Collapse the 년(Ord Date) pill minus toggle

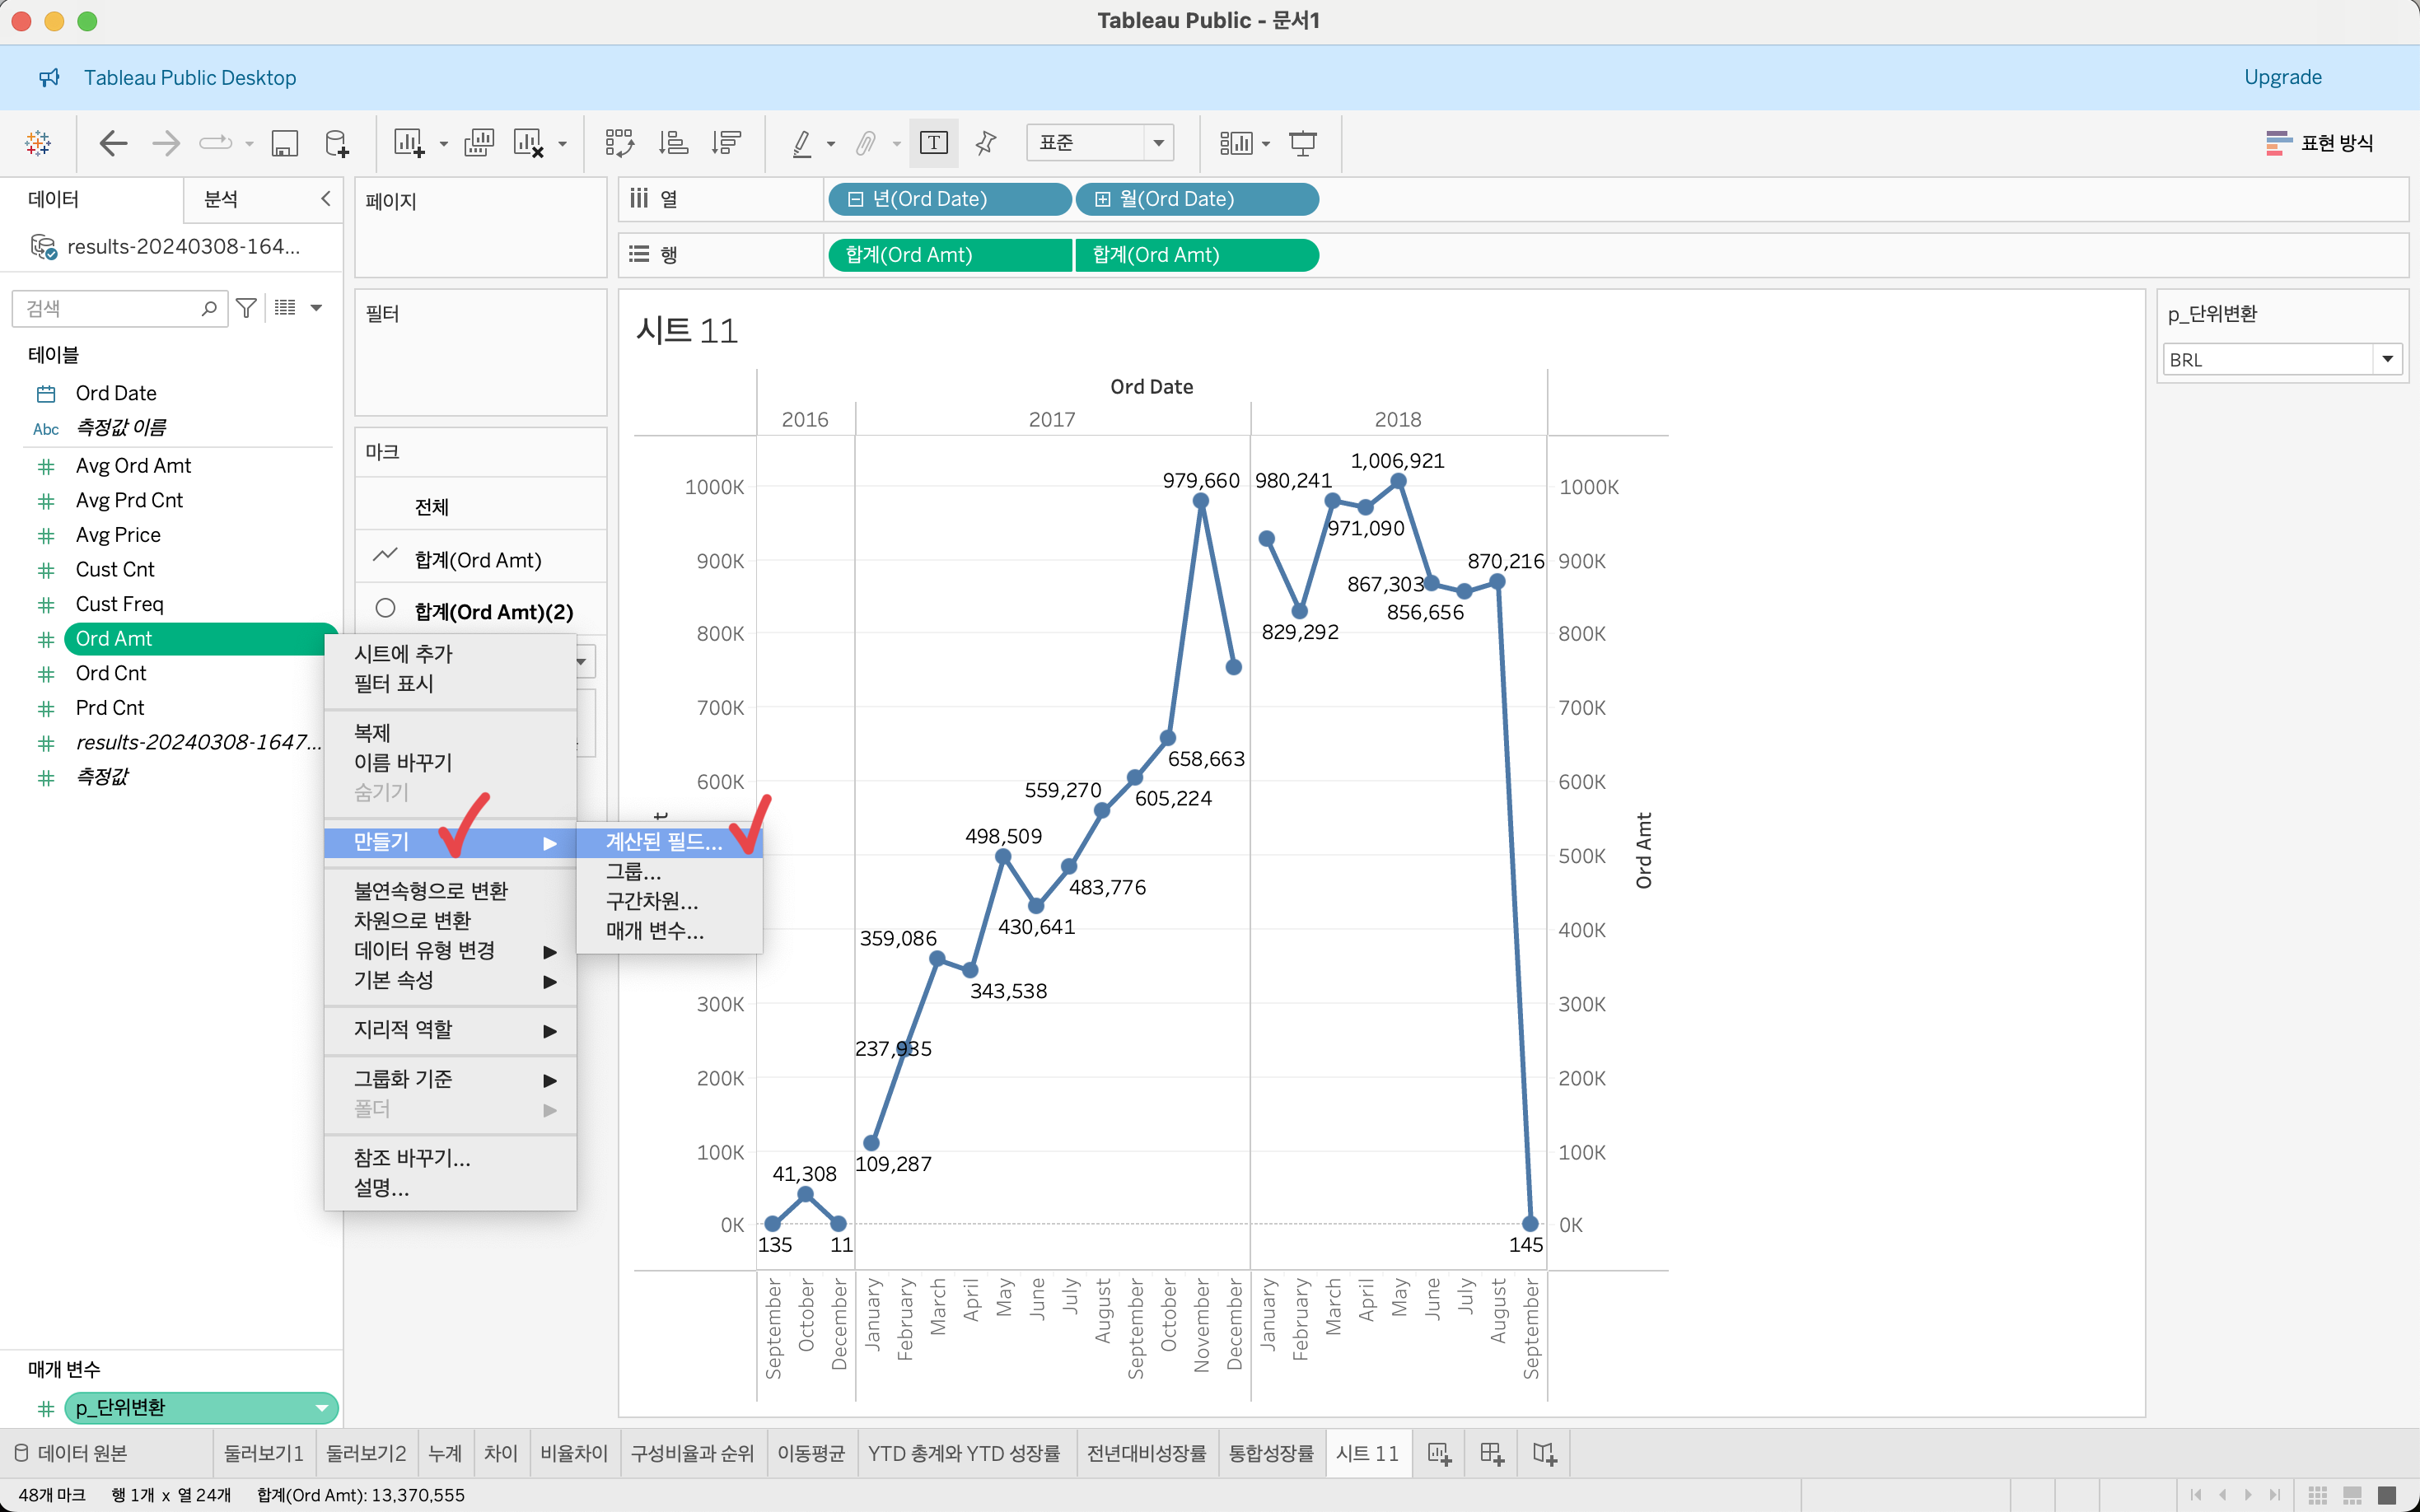(855, 199)
